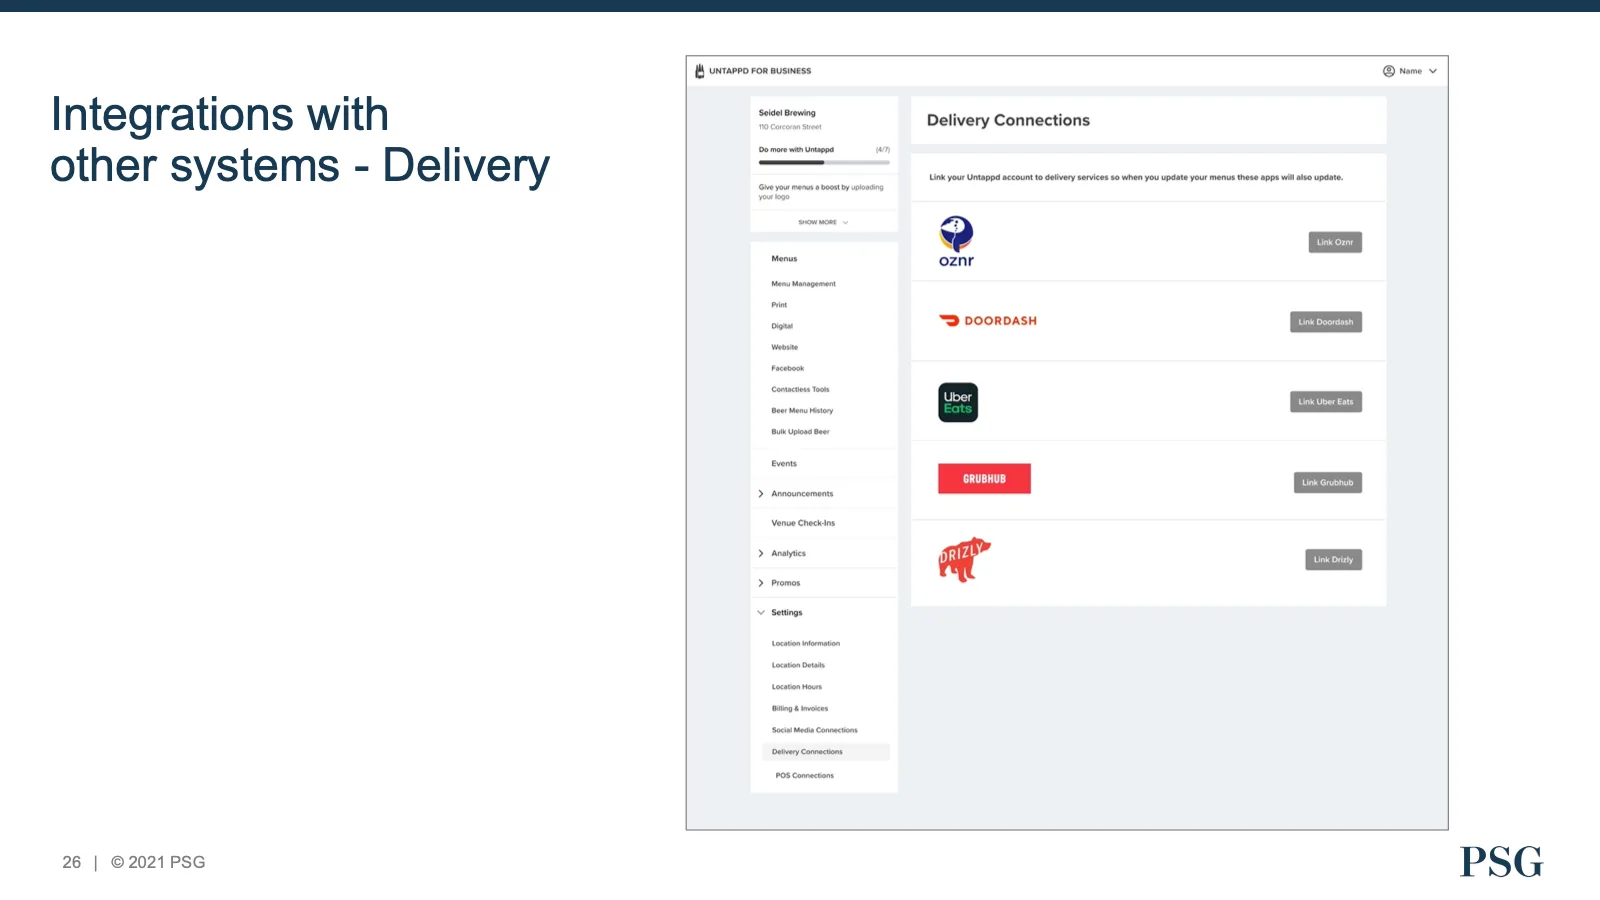
Task: Click the Drizly bear logo
Action: (x=963, y=560)
